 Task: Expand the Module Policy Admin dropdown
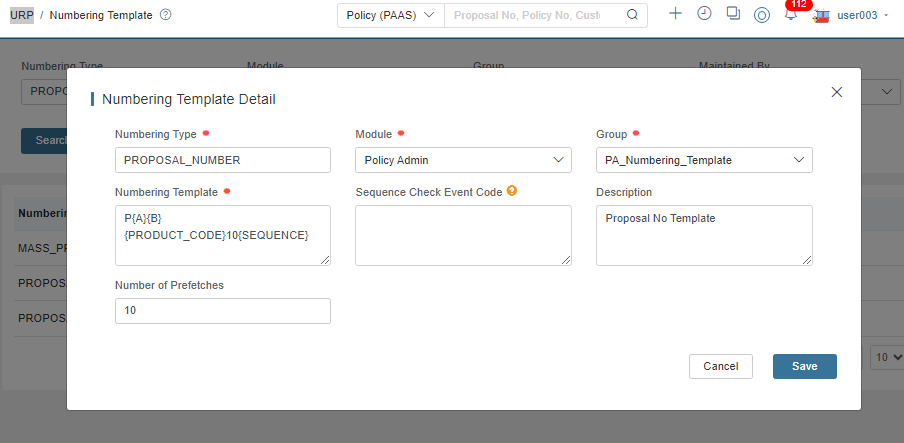[464, 160]
